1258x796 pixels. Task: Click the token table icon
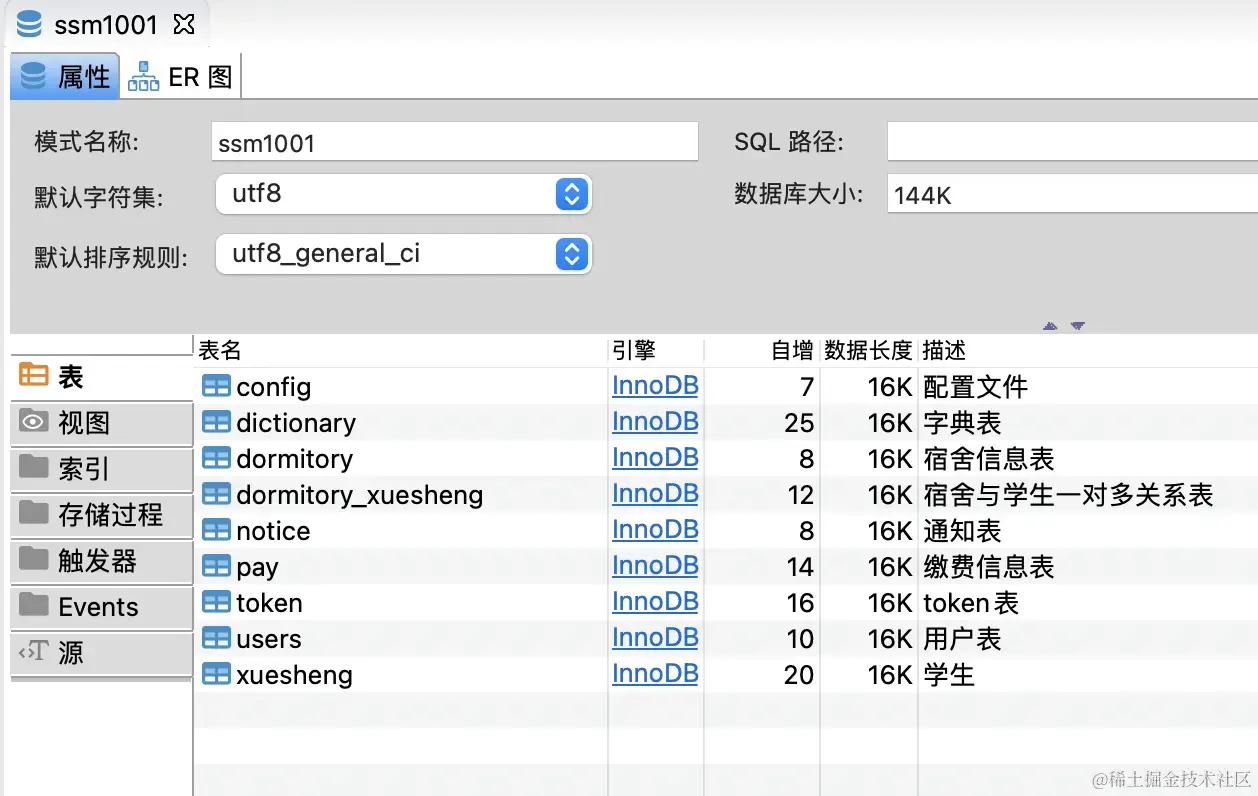tap(216, 603)
